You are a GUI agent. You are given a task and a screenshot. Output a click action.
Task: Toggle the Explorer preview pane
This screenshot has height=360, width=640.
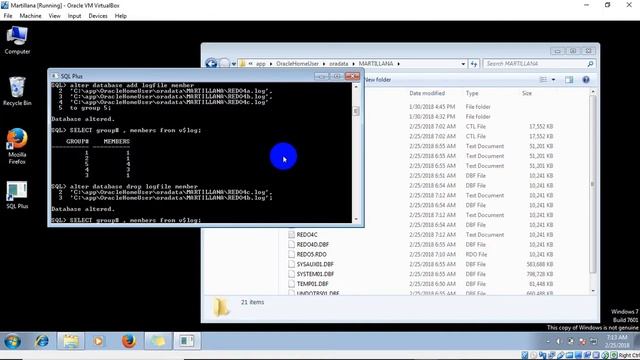pos(569,80)
